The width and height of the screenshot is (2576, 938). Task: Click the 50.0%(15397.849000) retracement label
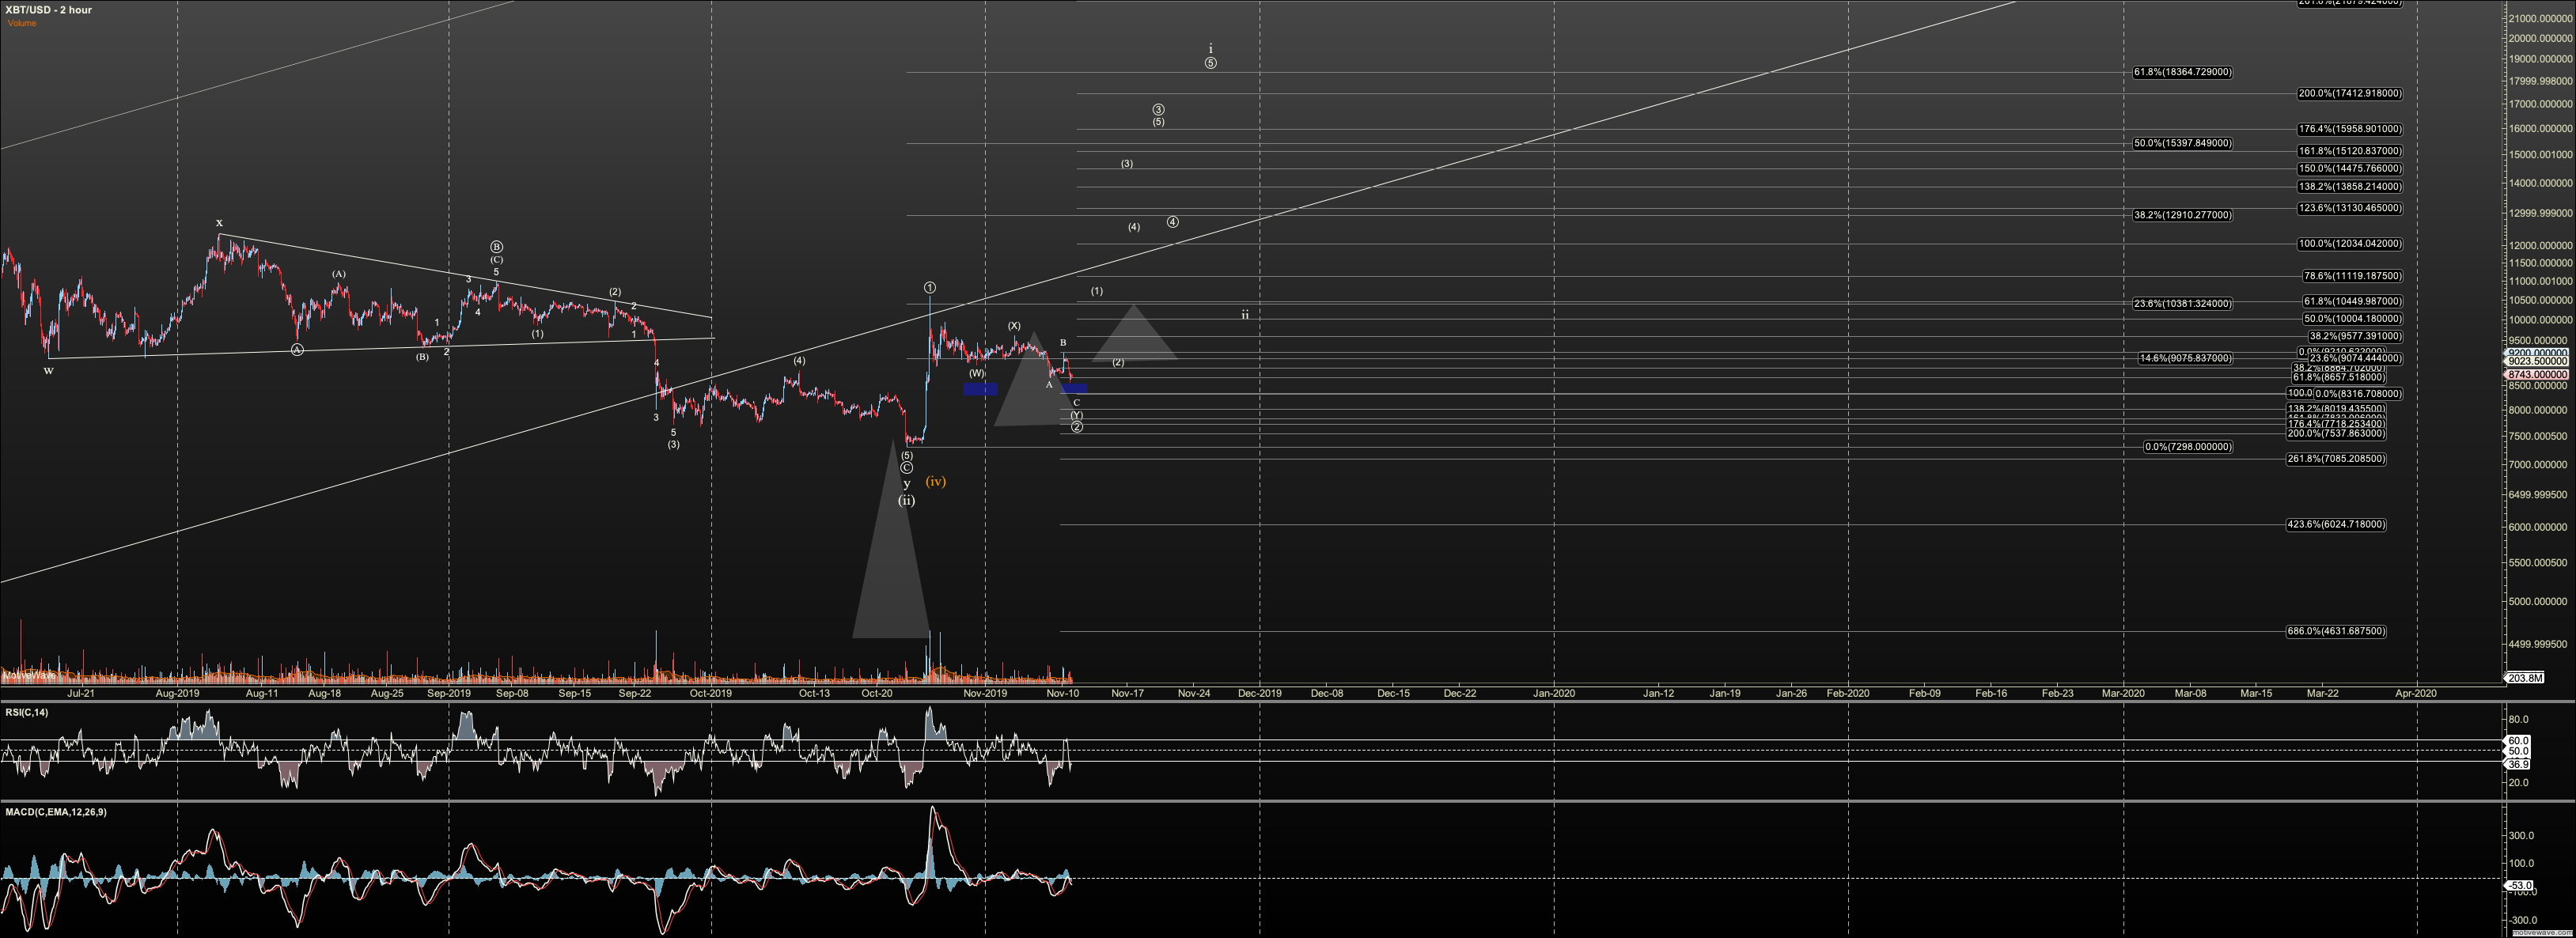(x=2182, y=143)
